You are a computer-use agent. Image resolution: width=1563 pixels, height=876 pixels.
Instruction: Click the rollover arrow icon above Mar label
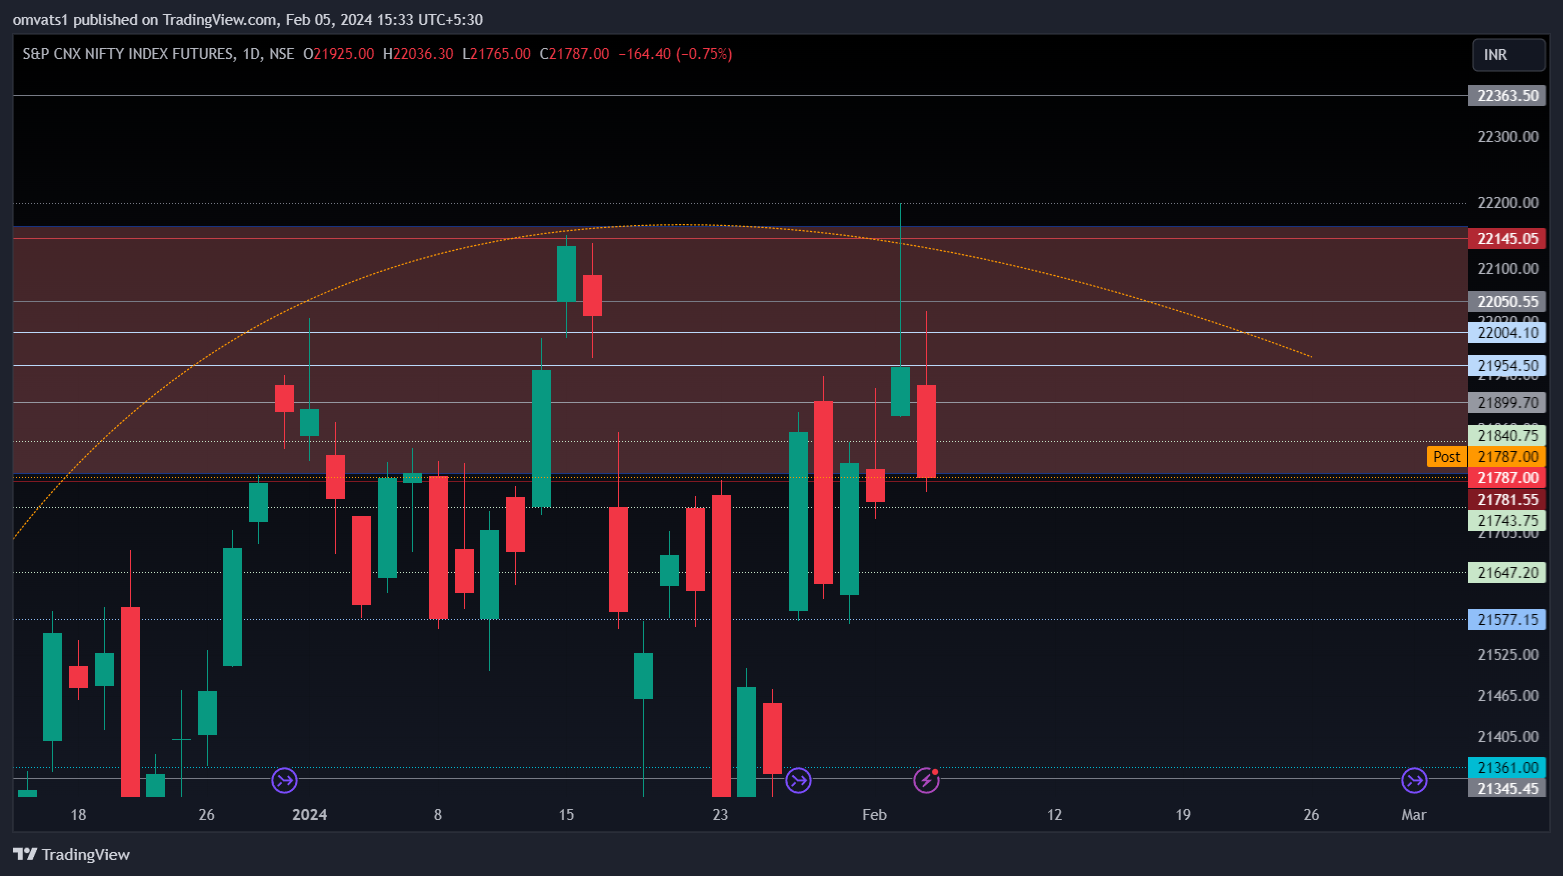click(1414, 780)
